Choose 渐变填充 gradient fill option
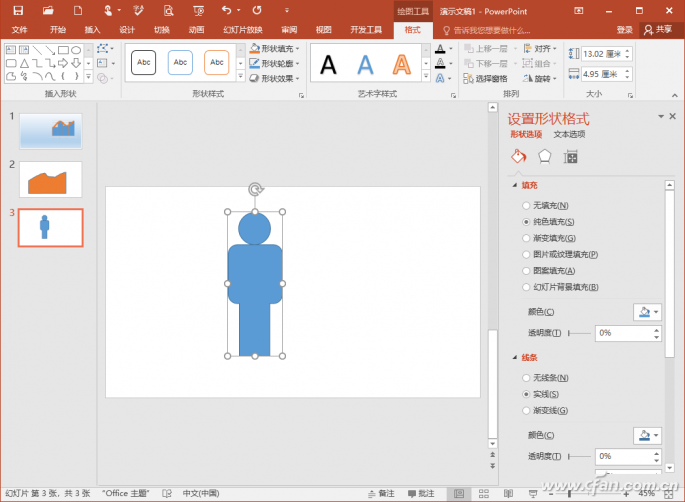 click(527, 238)
